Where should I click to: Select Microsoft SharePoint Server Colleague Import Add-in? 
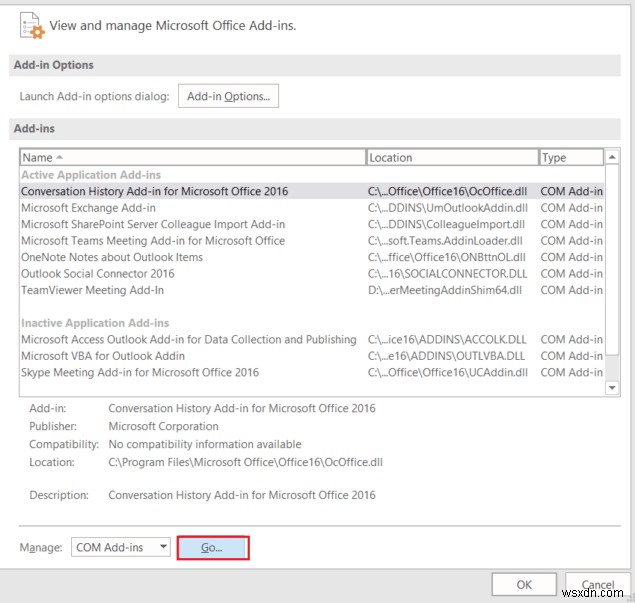[x=312, y=224]
